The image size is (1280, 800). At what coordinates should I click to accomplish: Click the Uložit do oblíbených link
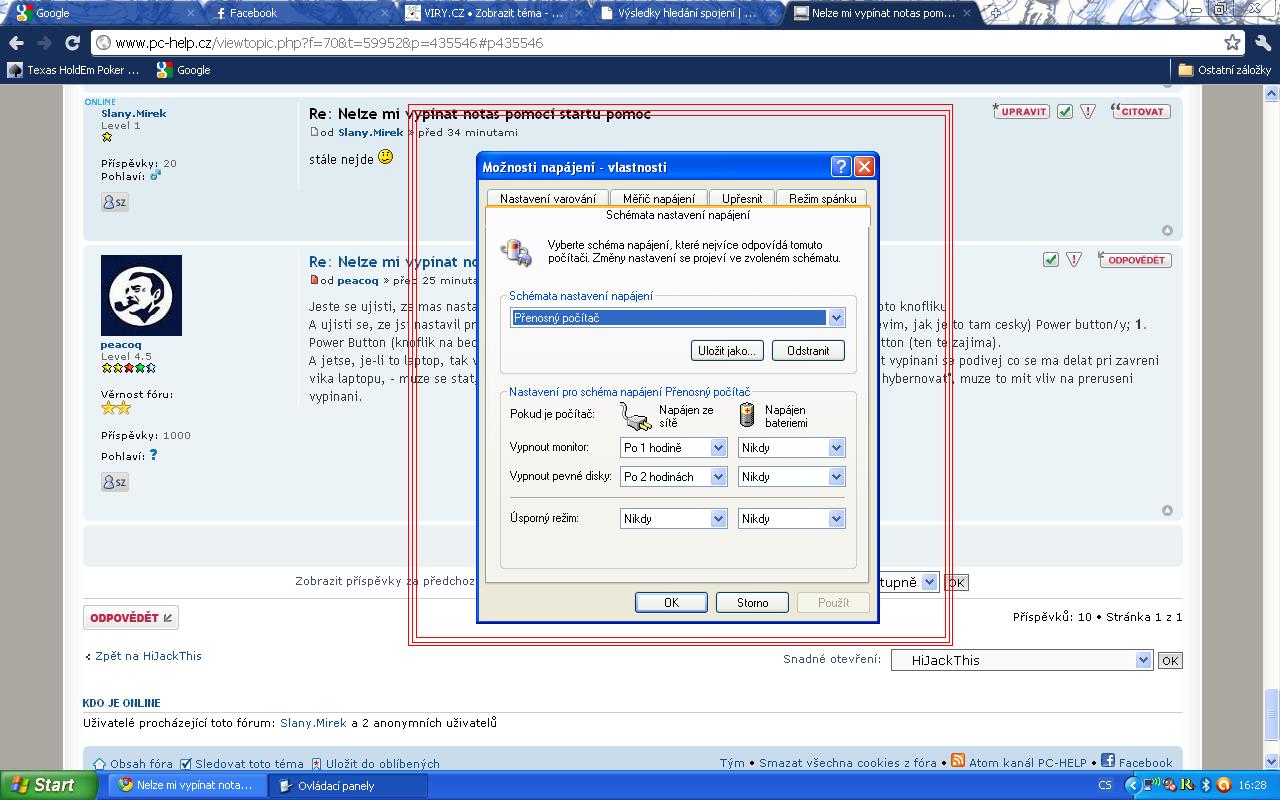382,763
